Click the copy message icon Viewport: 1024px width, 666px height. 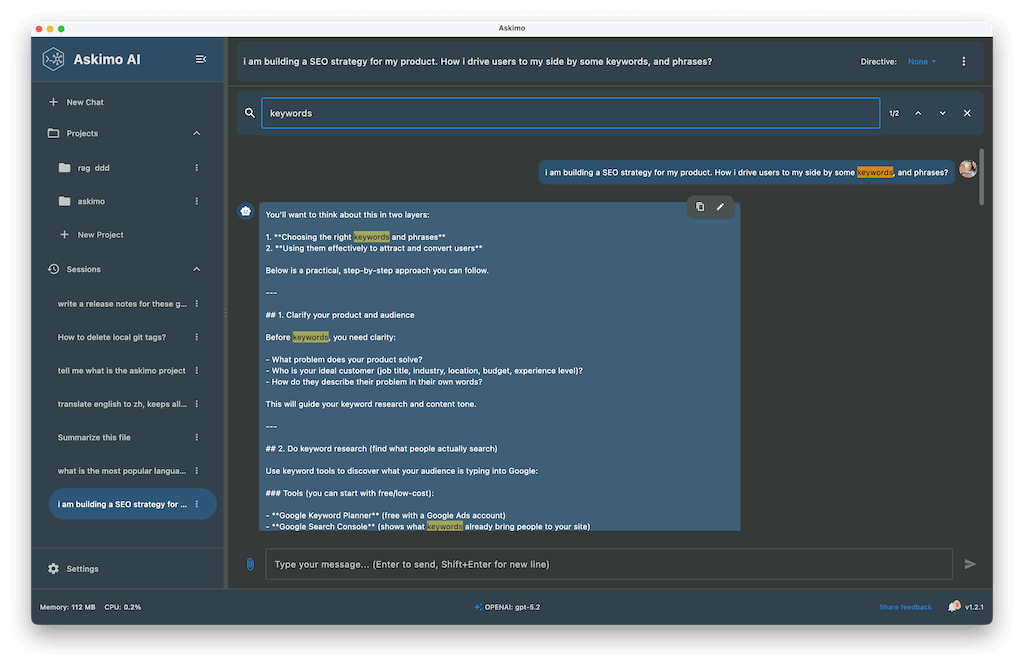click(x=700, y=207)
